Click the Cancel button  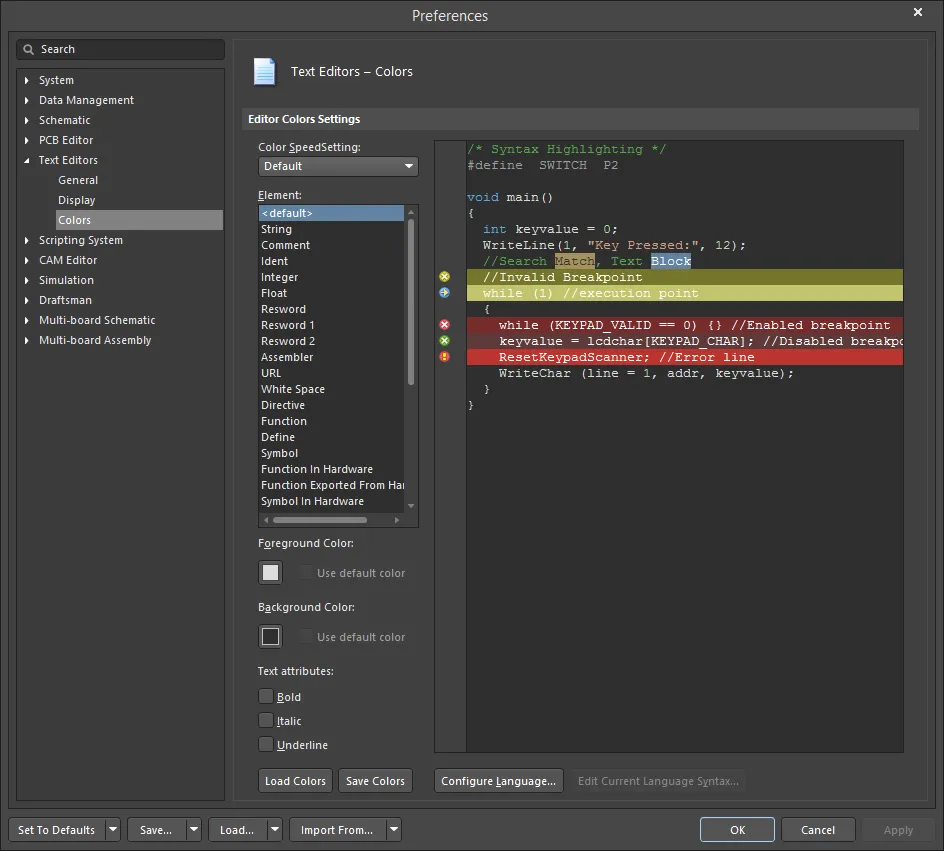818,829
